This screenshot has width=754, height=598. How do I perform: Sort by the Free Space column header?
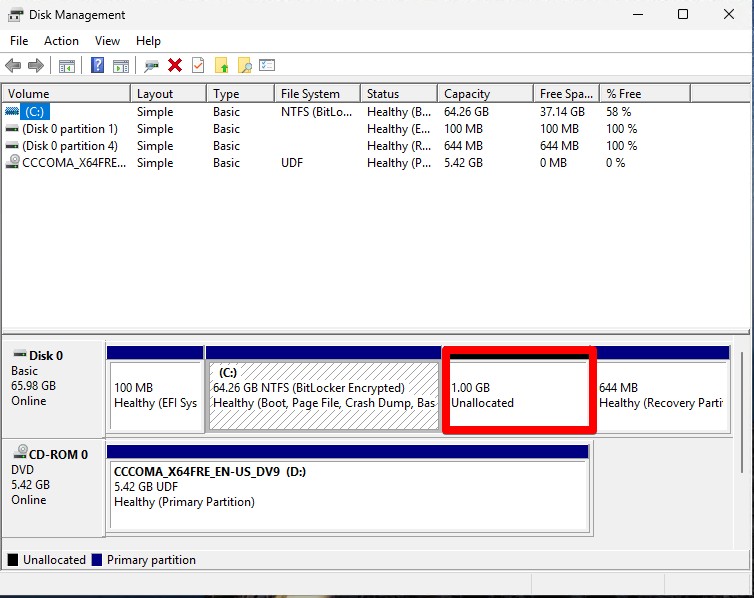(566, 94)
